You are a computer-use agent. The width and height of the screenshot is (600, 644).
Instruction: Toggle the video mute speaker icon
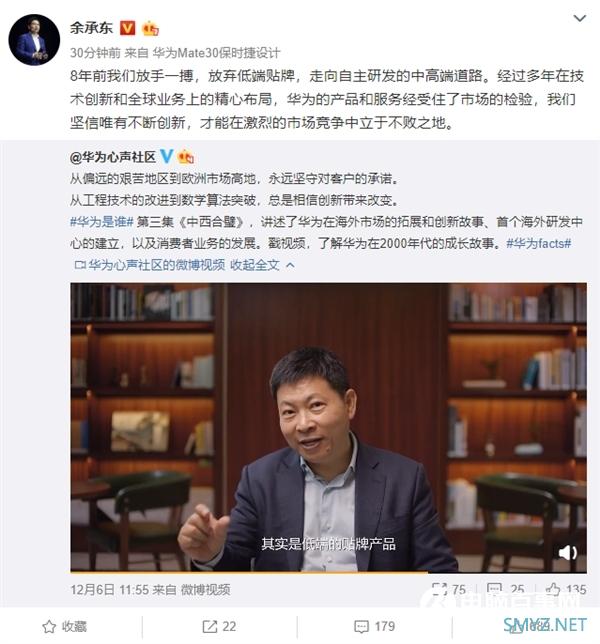(x=568, y=553)
